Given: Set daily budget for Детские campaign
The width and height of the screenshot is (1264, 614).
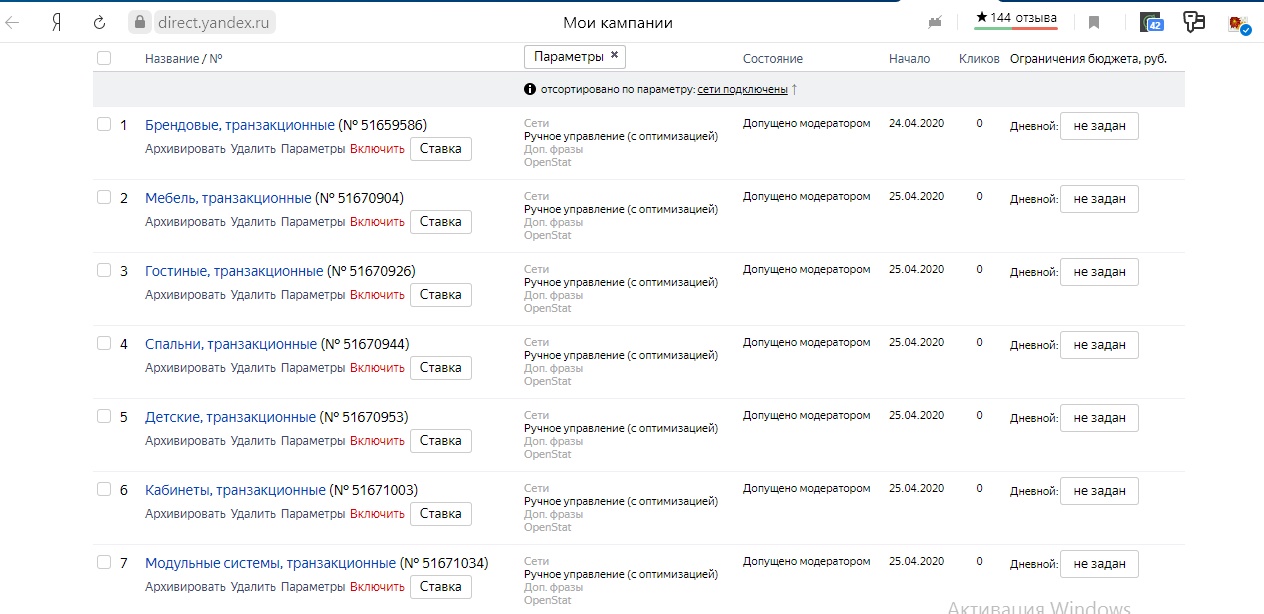Looking at the screenshot, I should point(1099,418).
